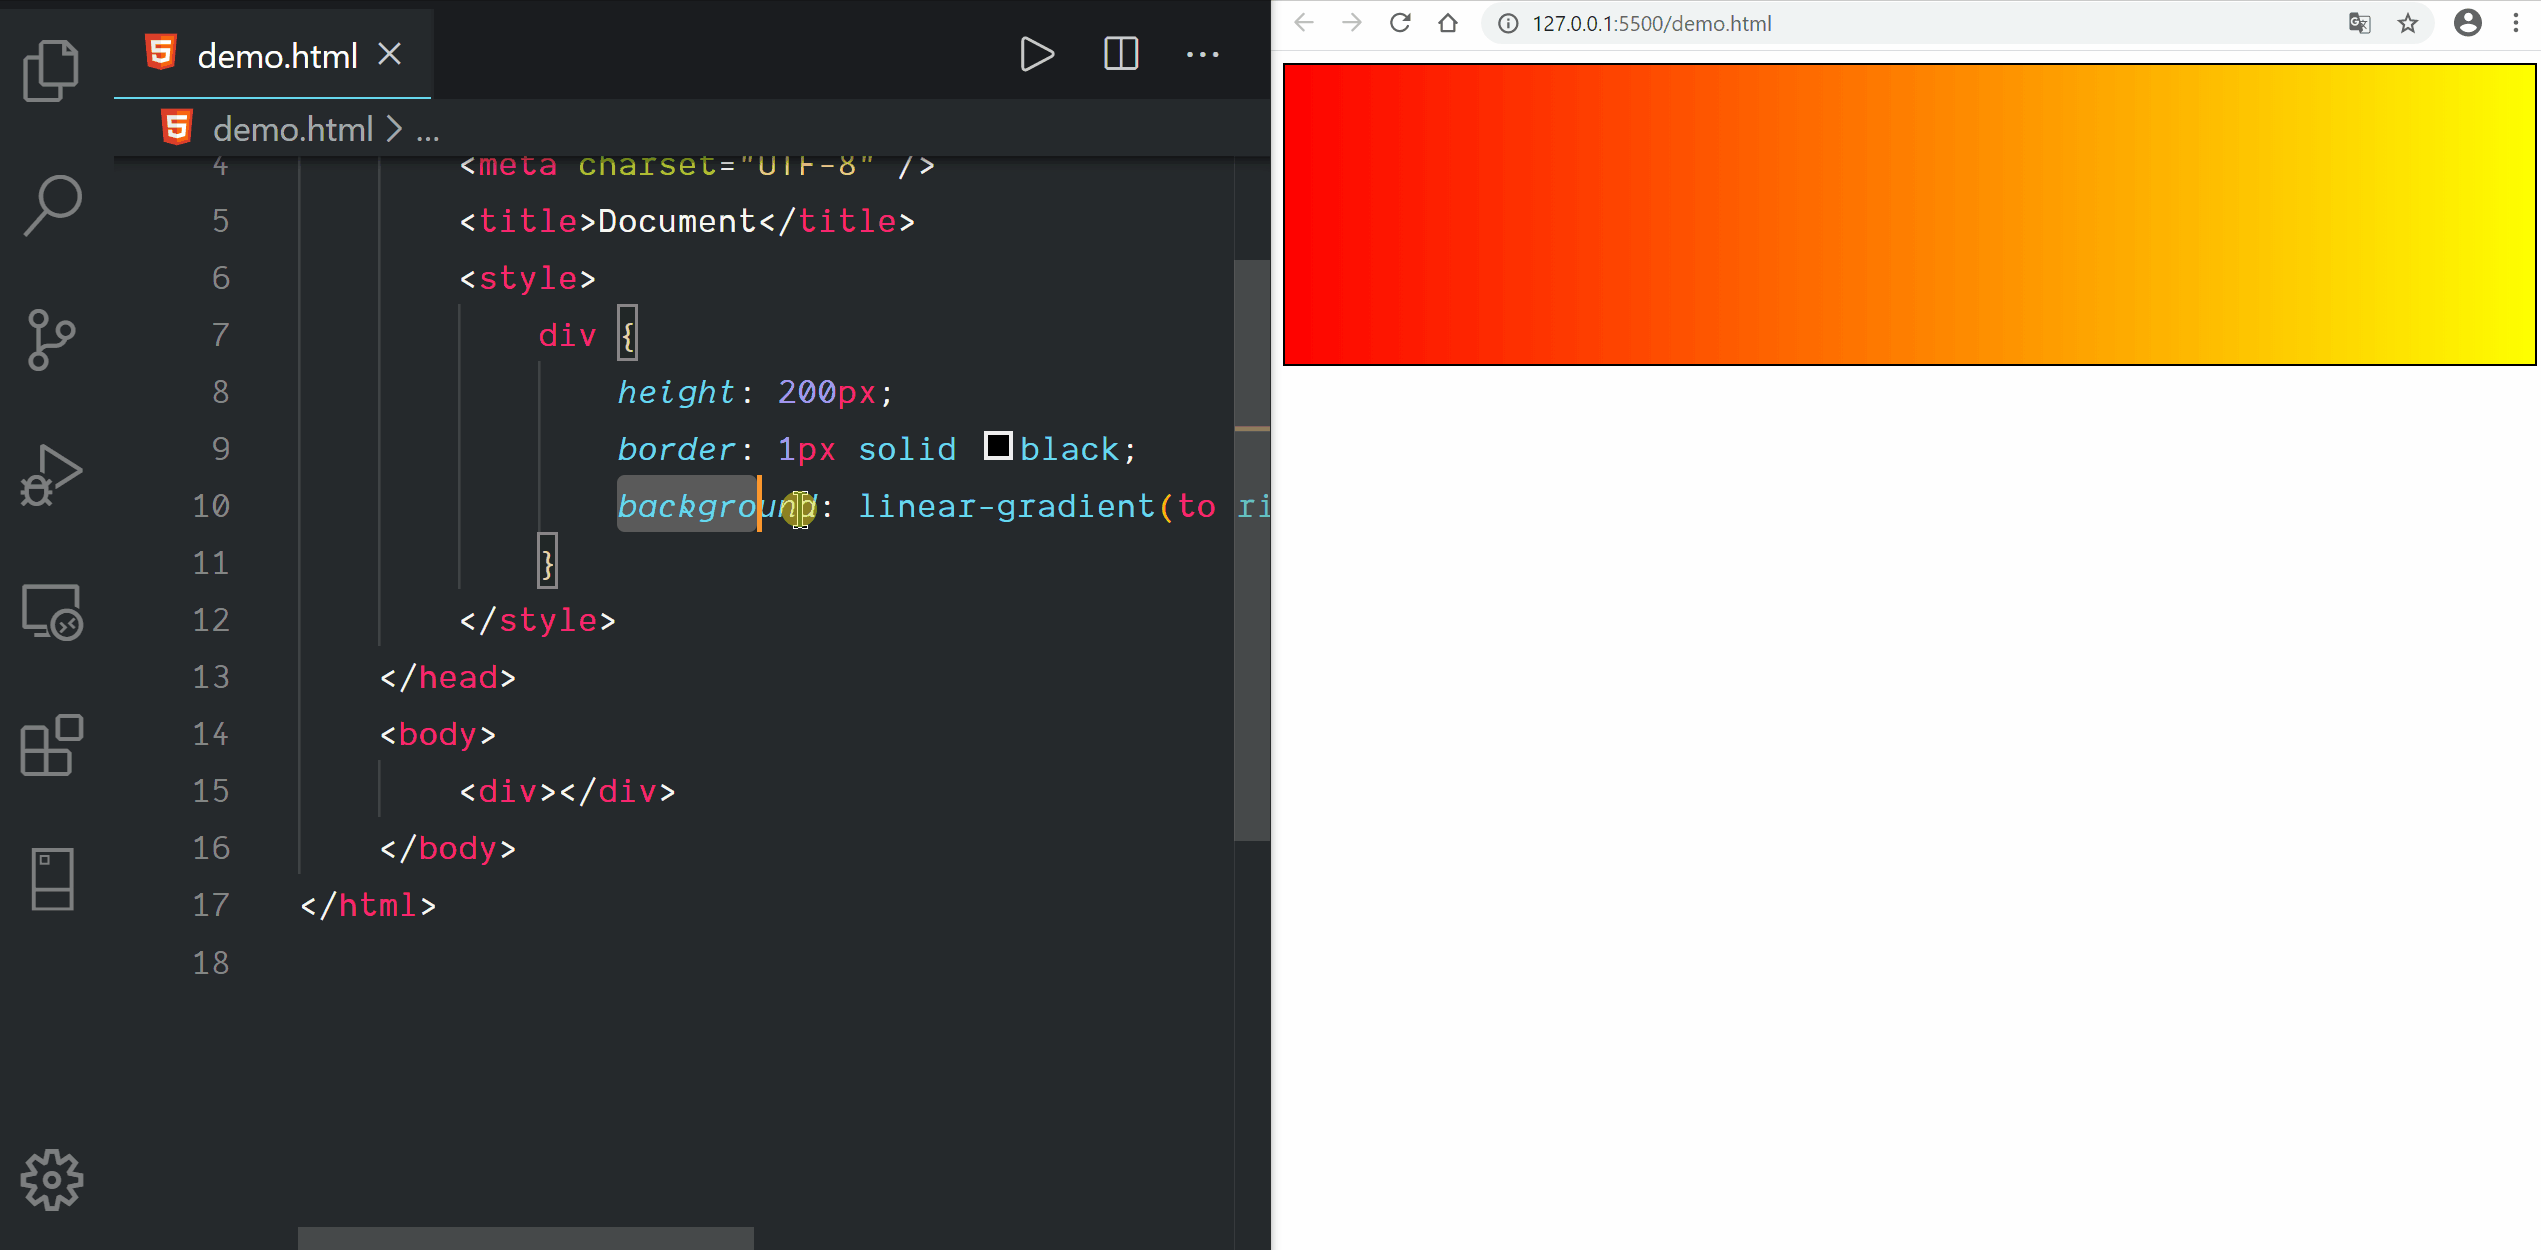2541x1250 pixels.
Task: Open the editor More Actions ellipsis menu
Action: point(1202,54)
